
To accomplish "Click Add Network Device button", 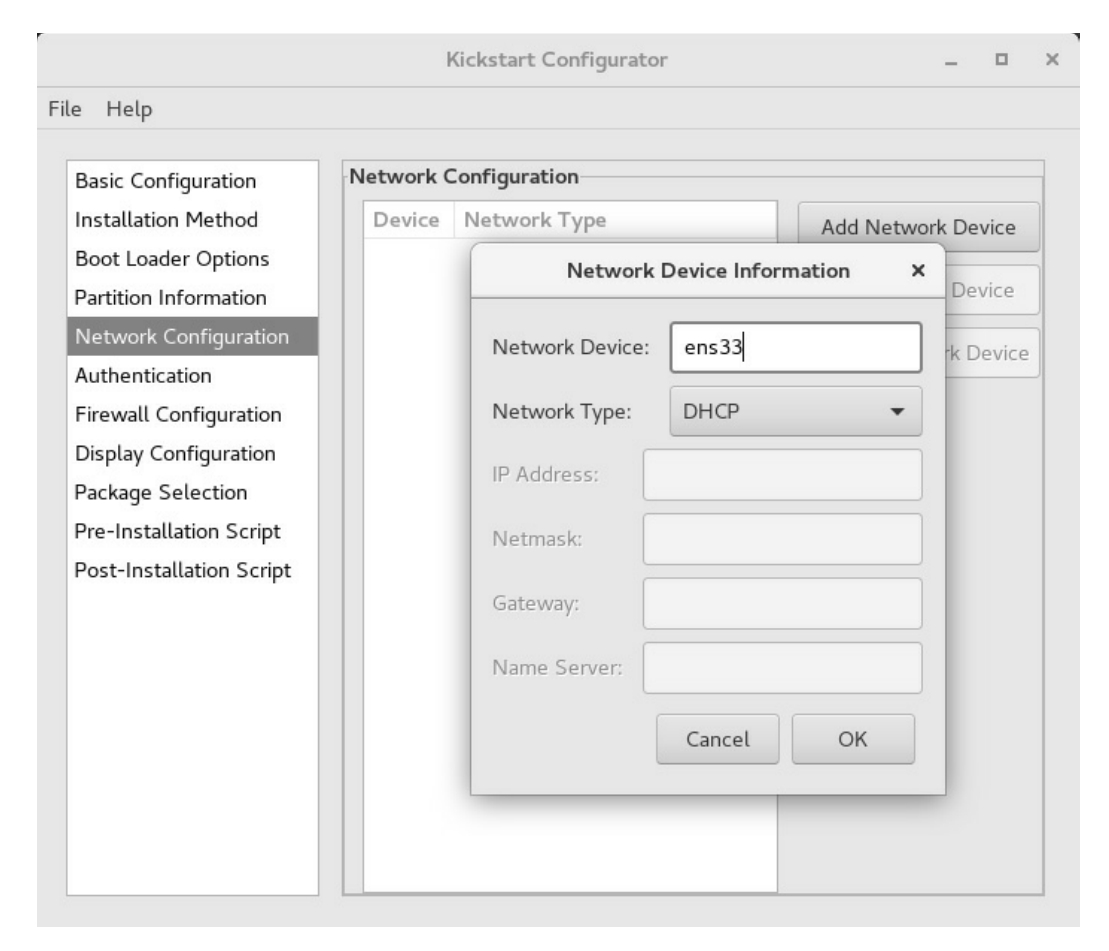I will coord(918,227).
